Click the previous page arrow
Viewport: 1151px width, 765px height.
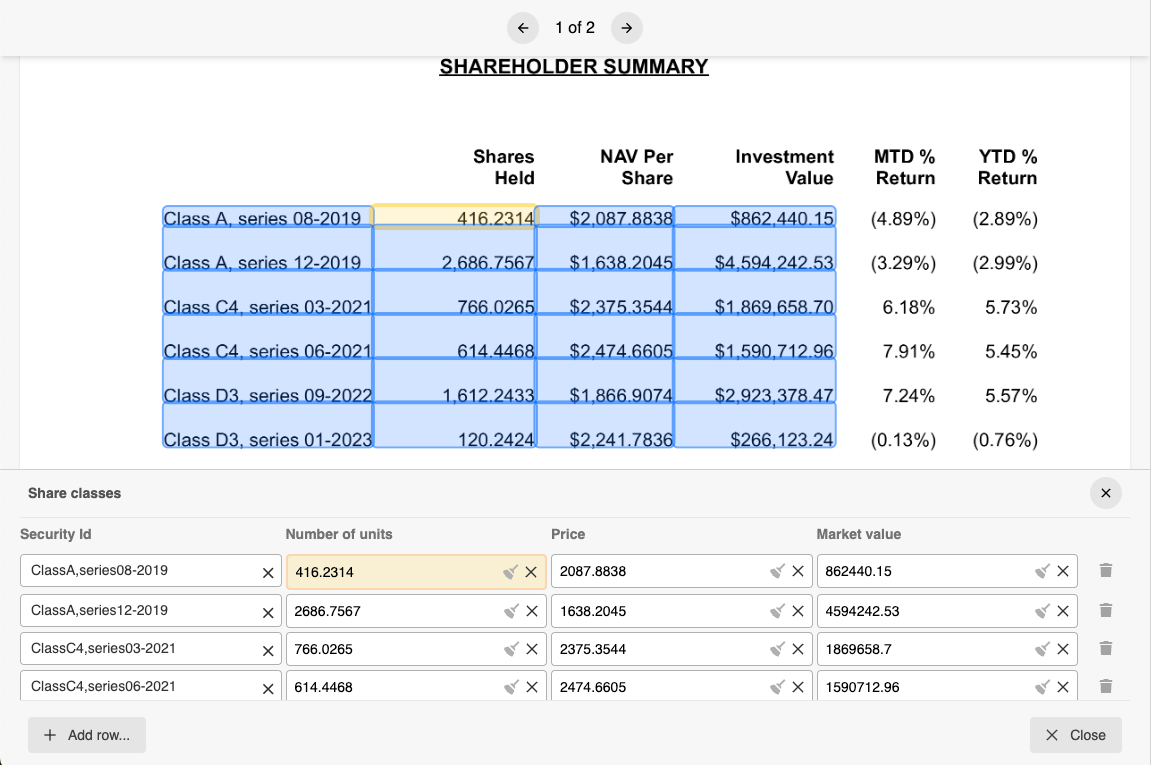[x=522, y=28]
